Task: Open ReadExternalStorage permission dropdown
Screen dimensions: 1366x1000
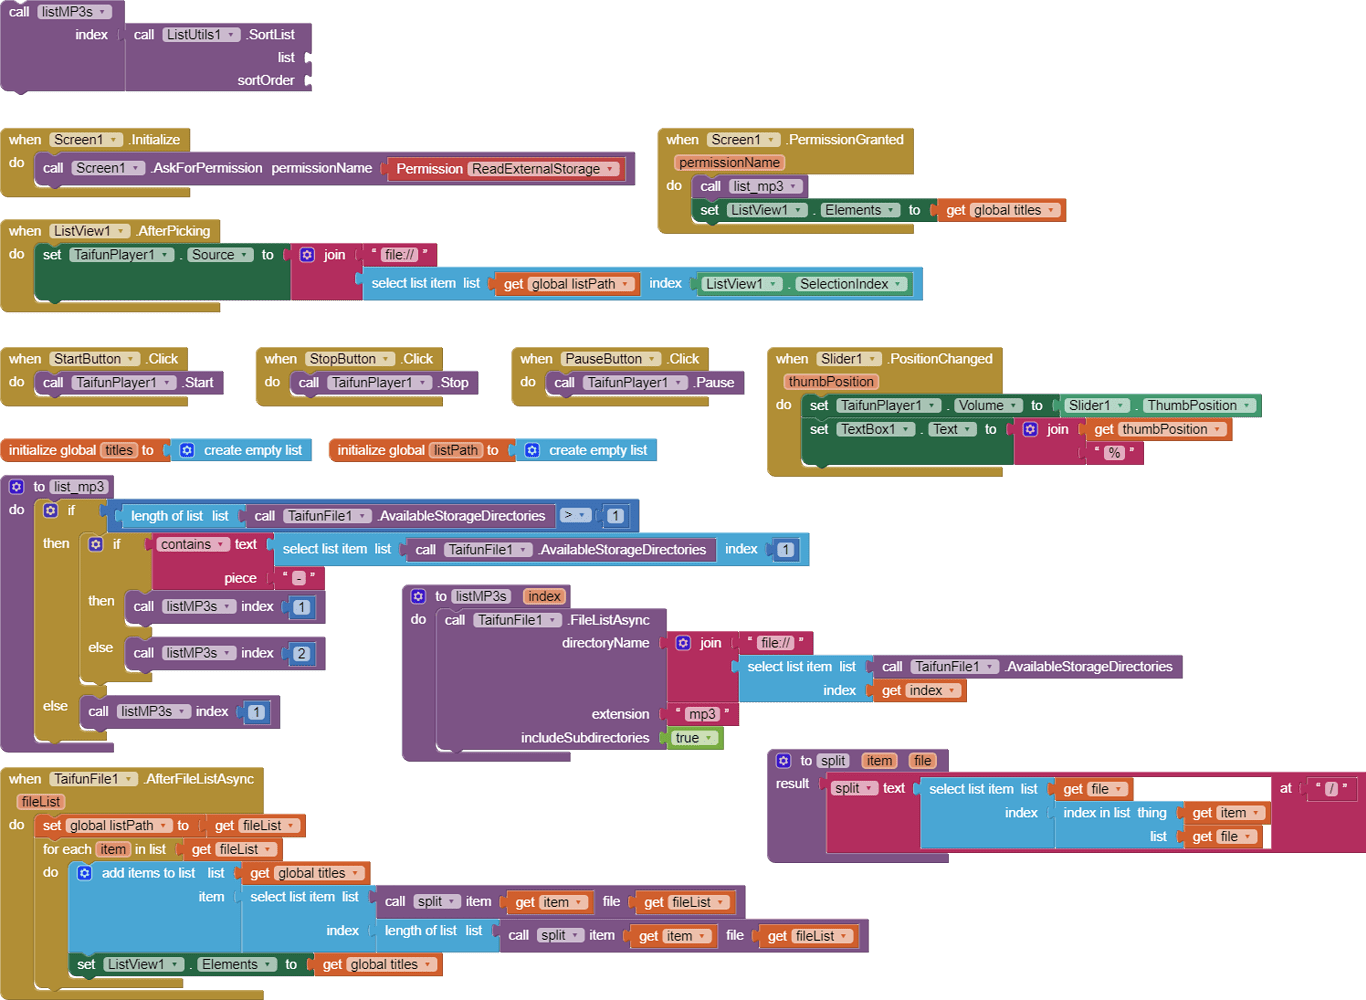Action: 543,169
